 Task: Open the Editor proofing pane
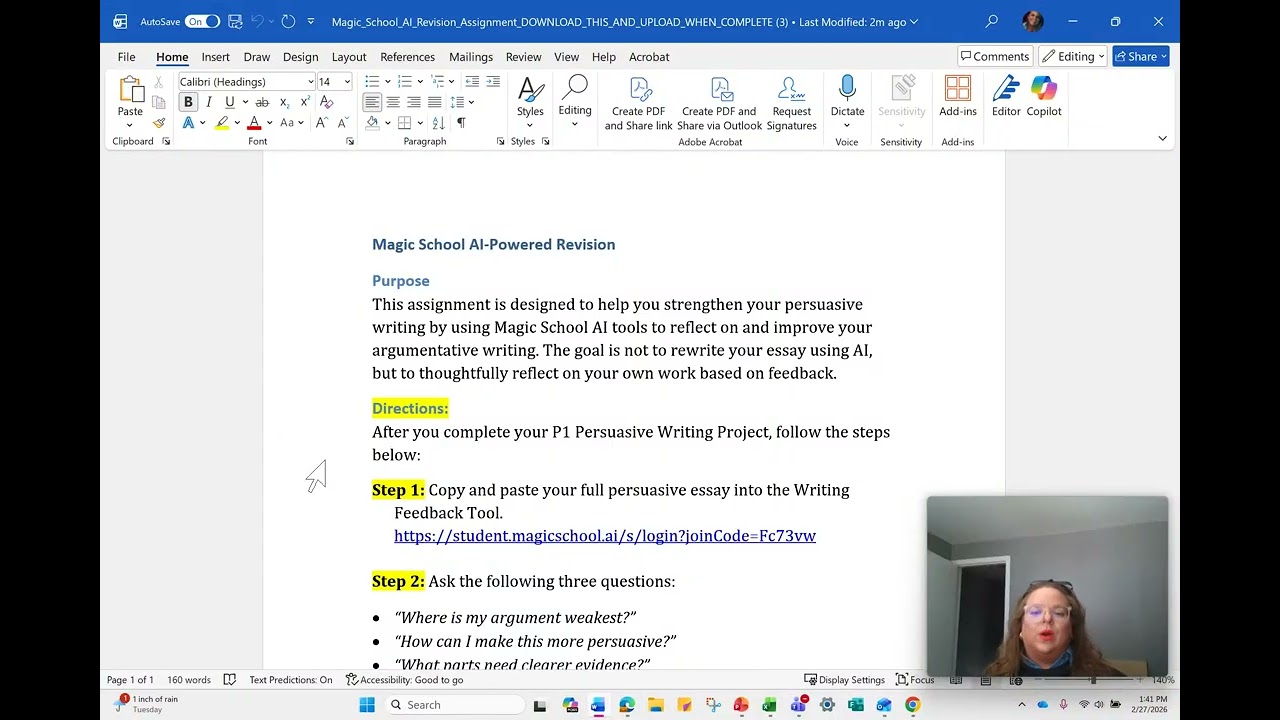click(1006, 97)
